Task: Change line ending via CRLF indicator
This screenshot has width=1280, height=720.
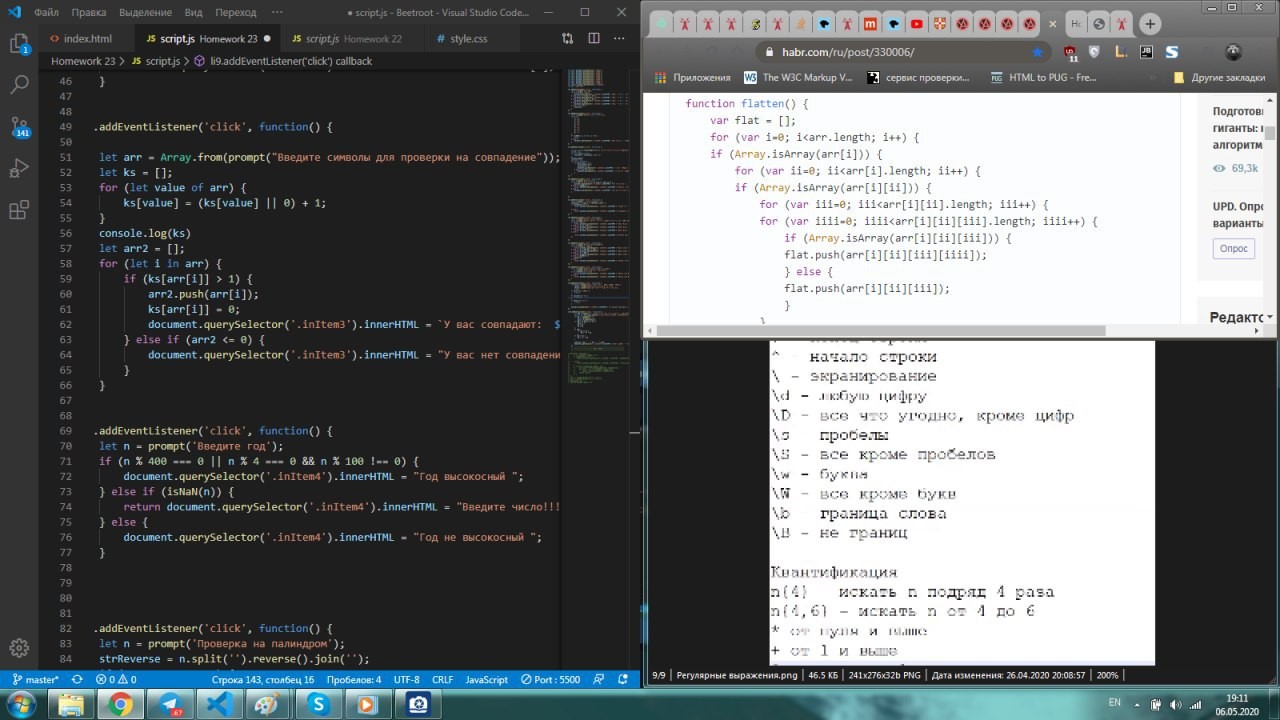Action: point(442,679)
